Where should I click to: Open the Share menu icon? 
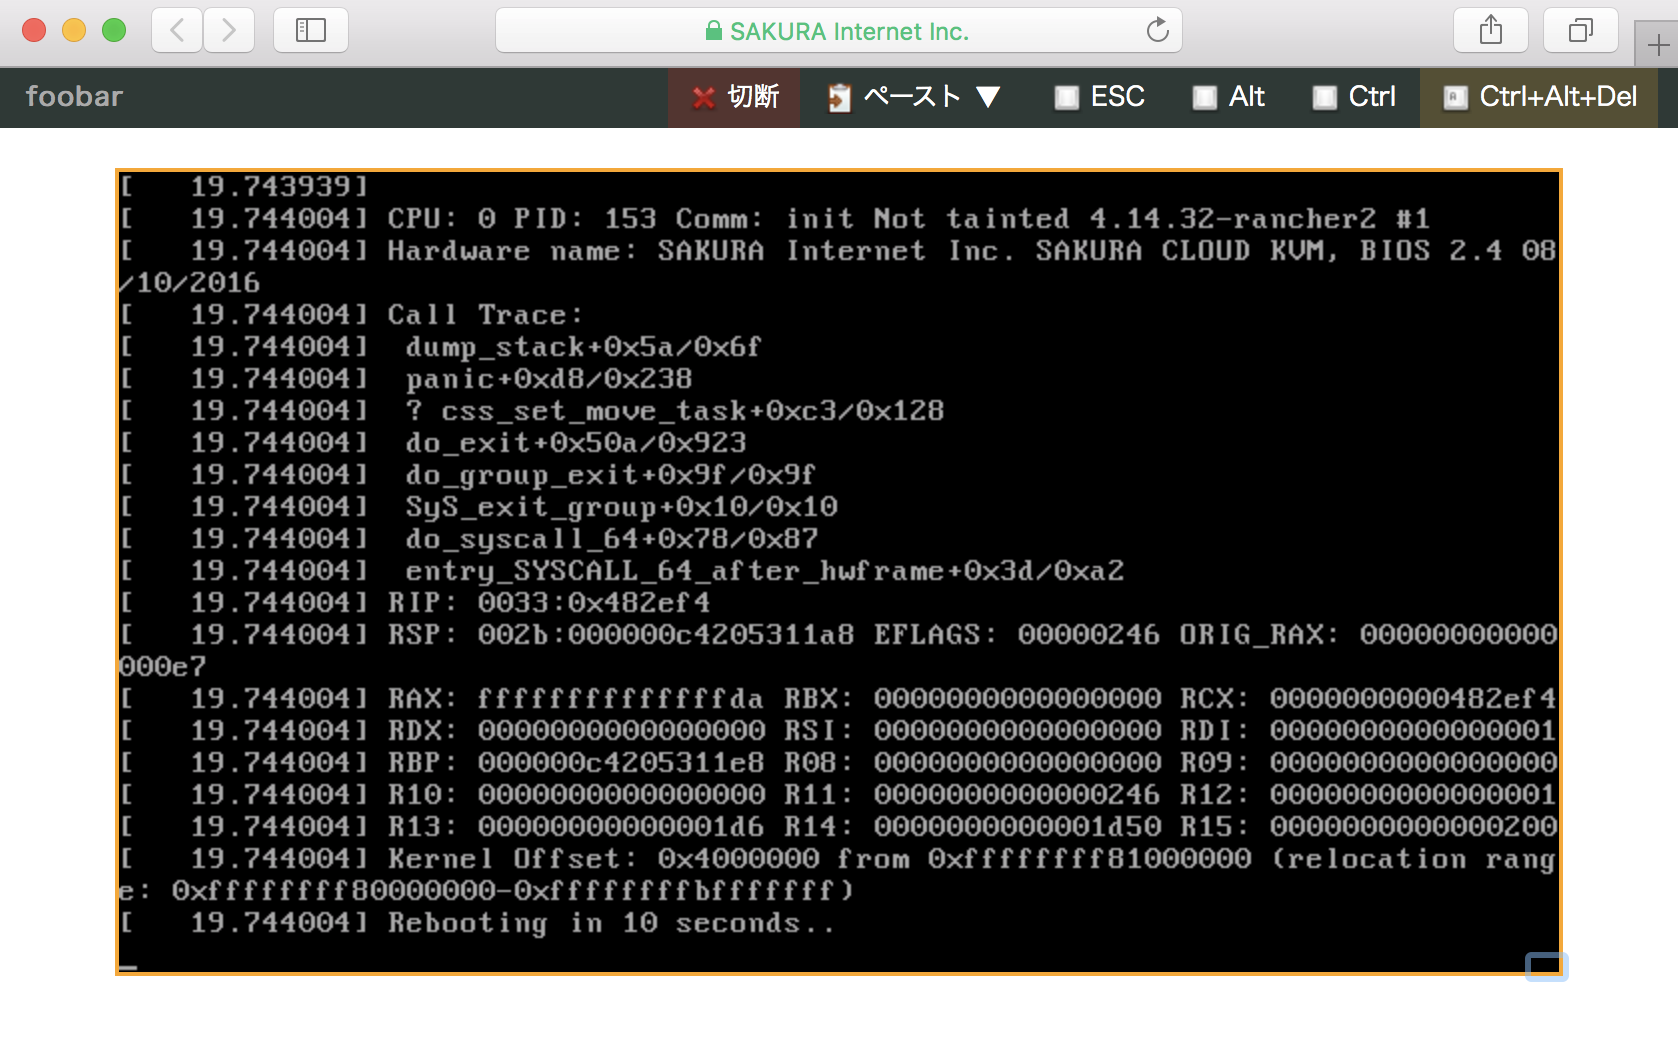click(x=1491, y=30)
